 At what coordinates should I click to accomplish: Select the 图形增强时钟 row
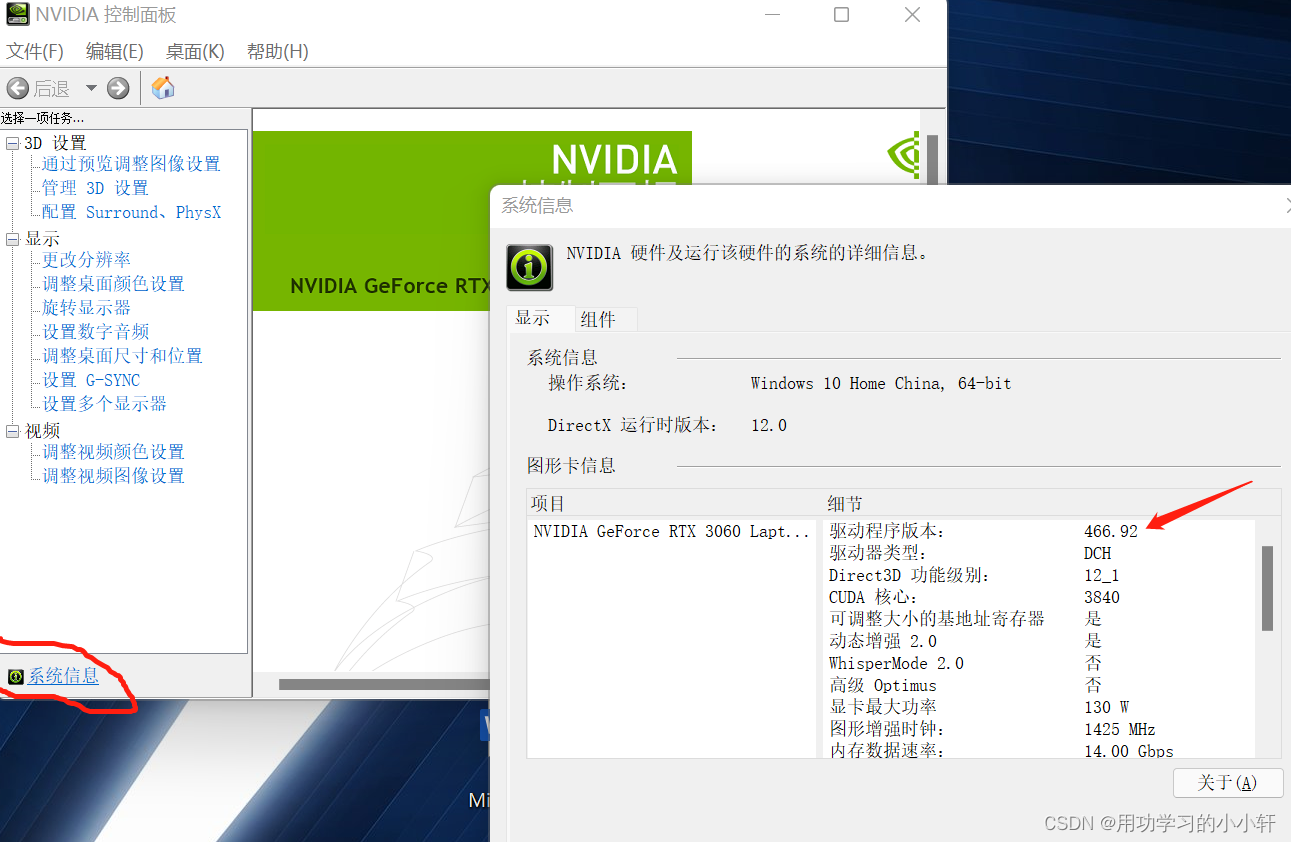[1038, 729]
